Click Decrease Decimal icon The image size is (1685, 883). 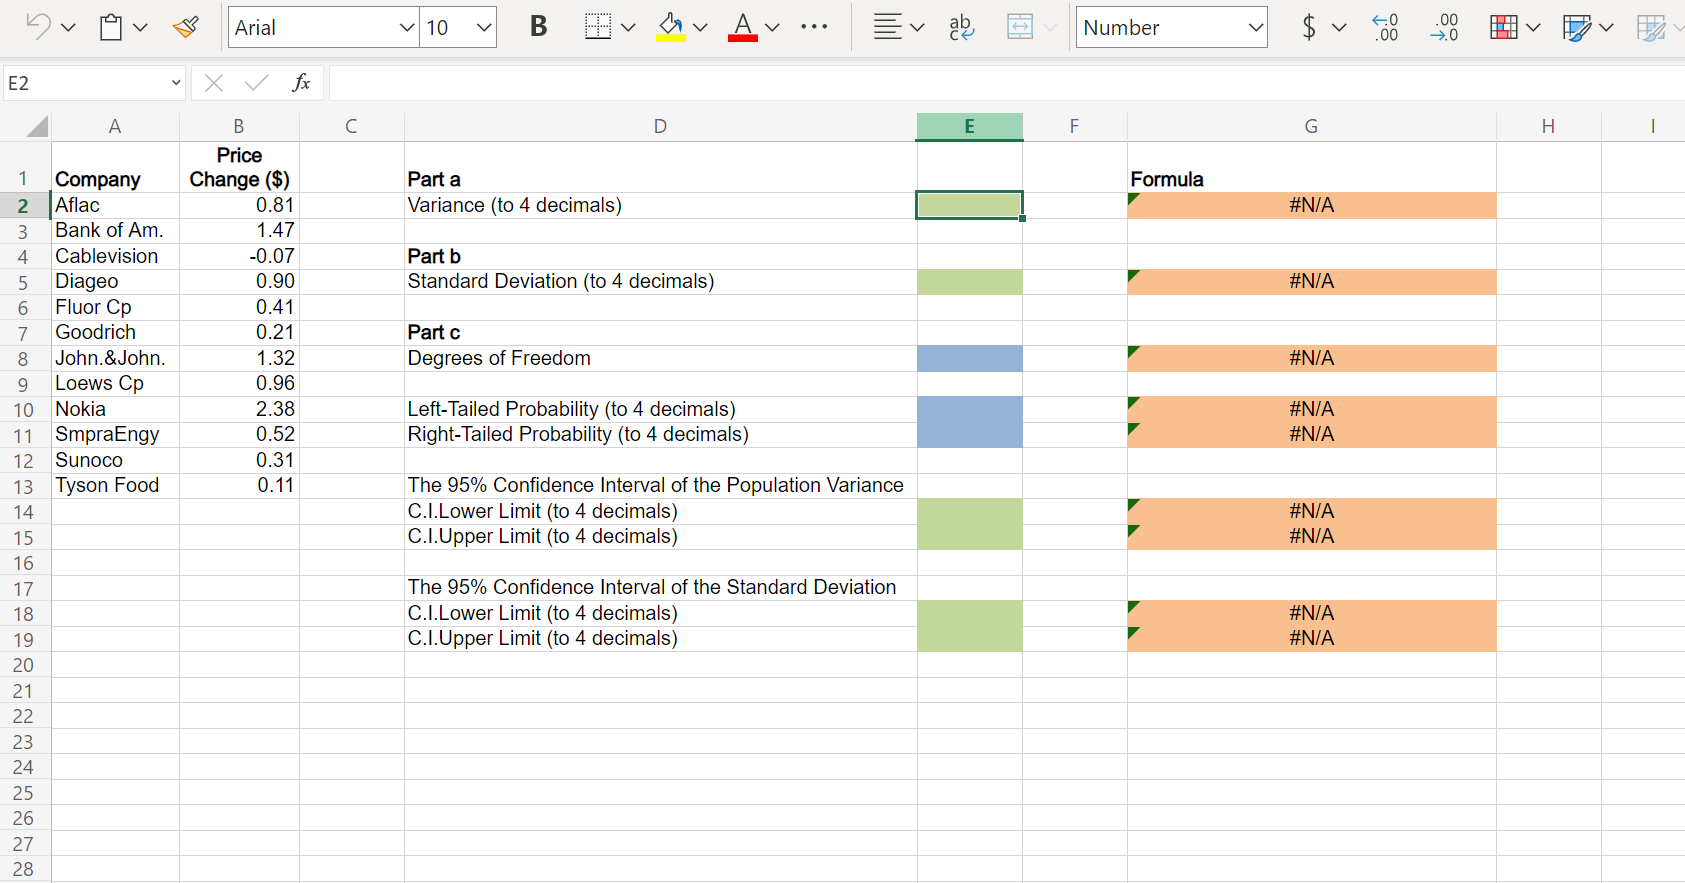coord(1444,27)
